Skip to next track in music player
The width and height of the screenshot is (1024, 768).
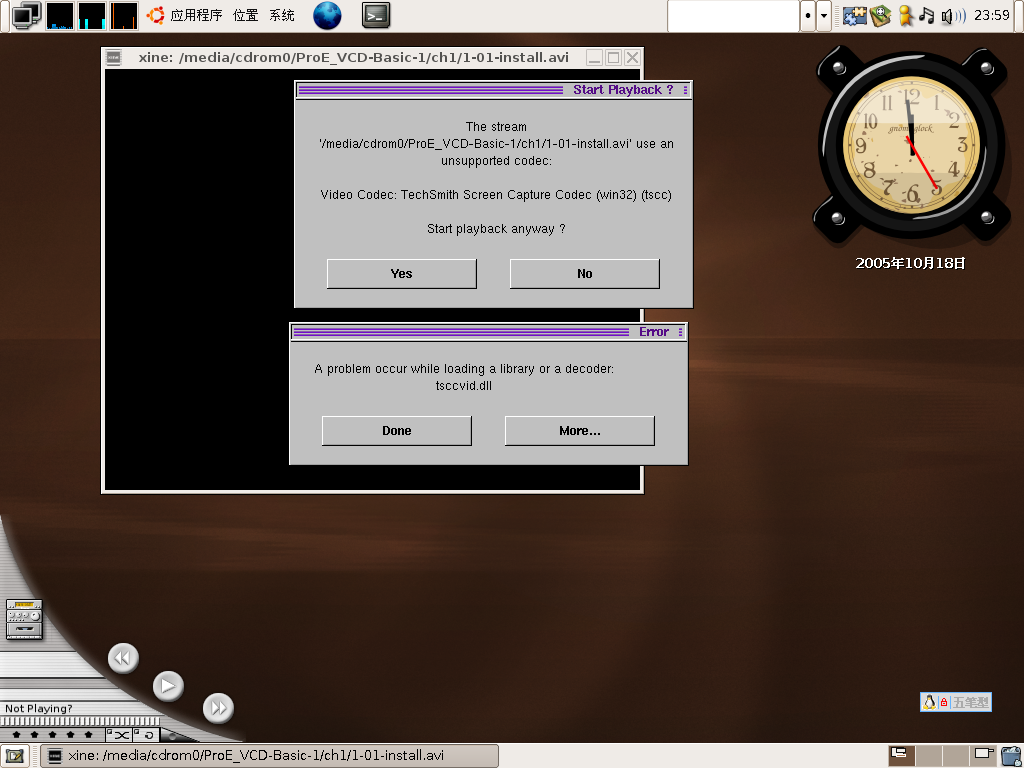(x=218, y=708)
